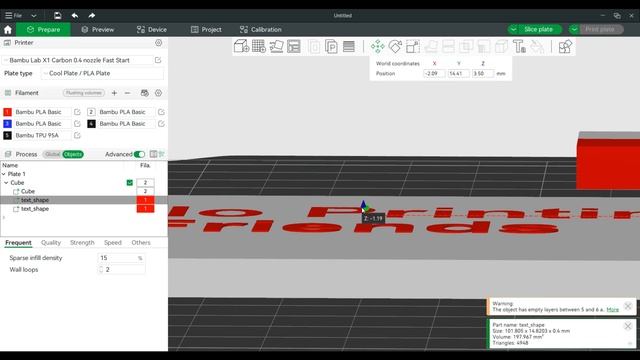Click the compare presets icon beside Advanced

tap(153, 154)
